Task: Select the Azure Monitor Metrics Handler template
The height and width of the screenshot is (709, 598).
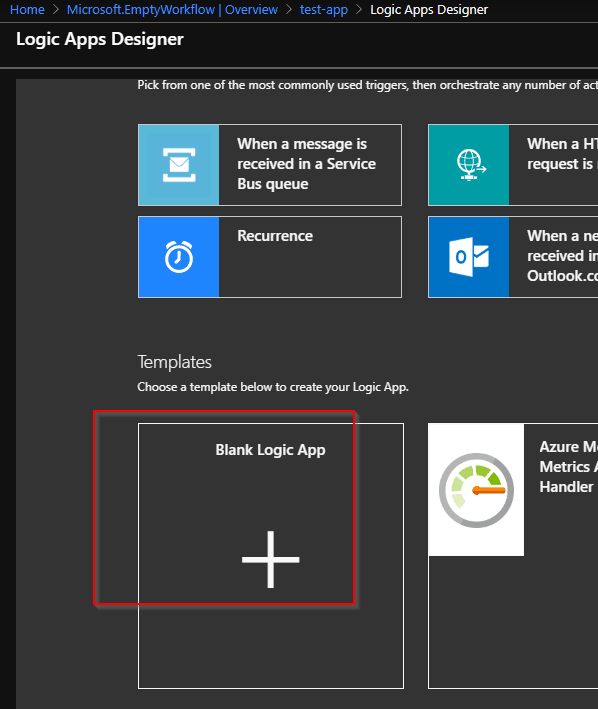Action: pos(513,556)
